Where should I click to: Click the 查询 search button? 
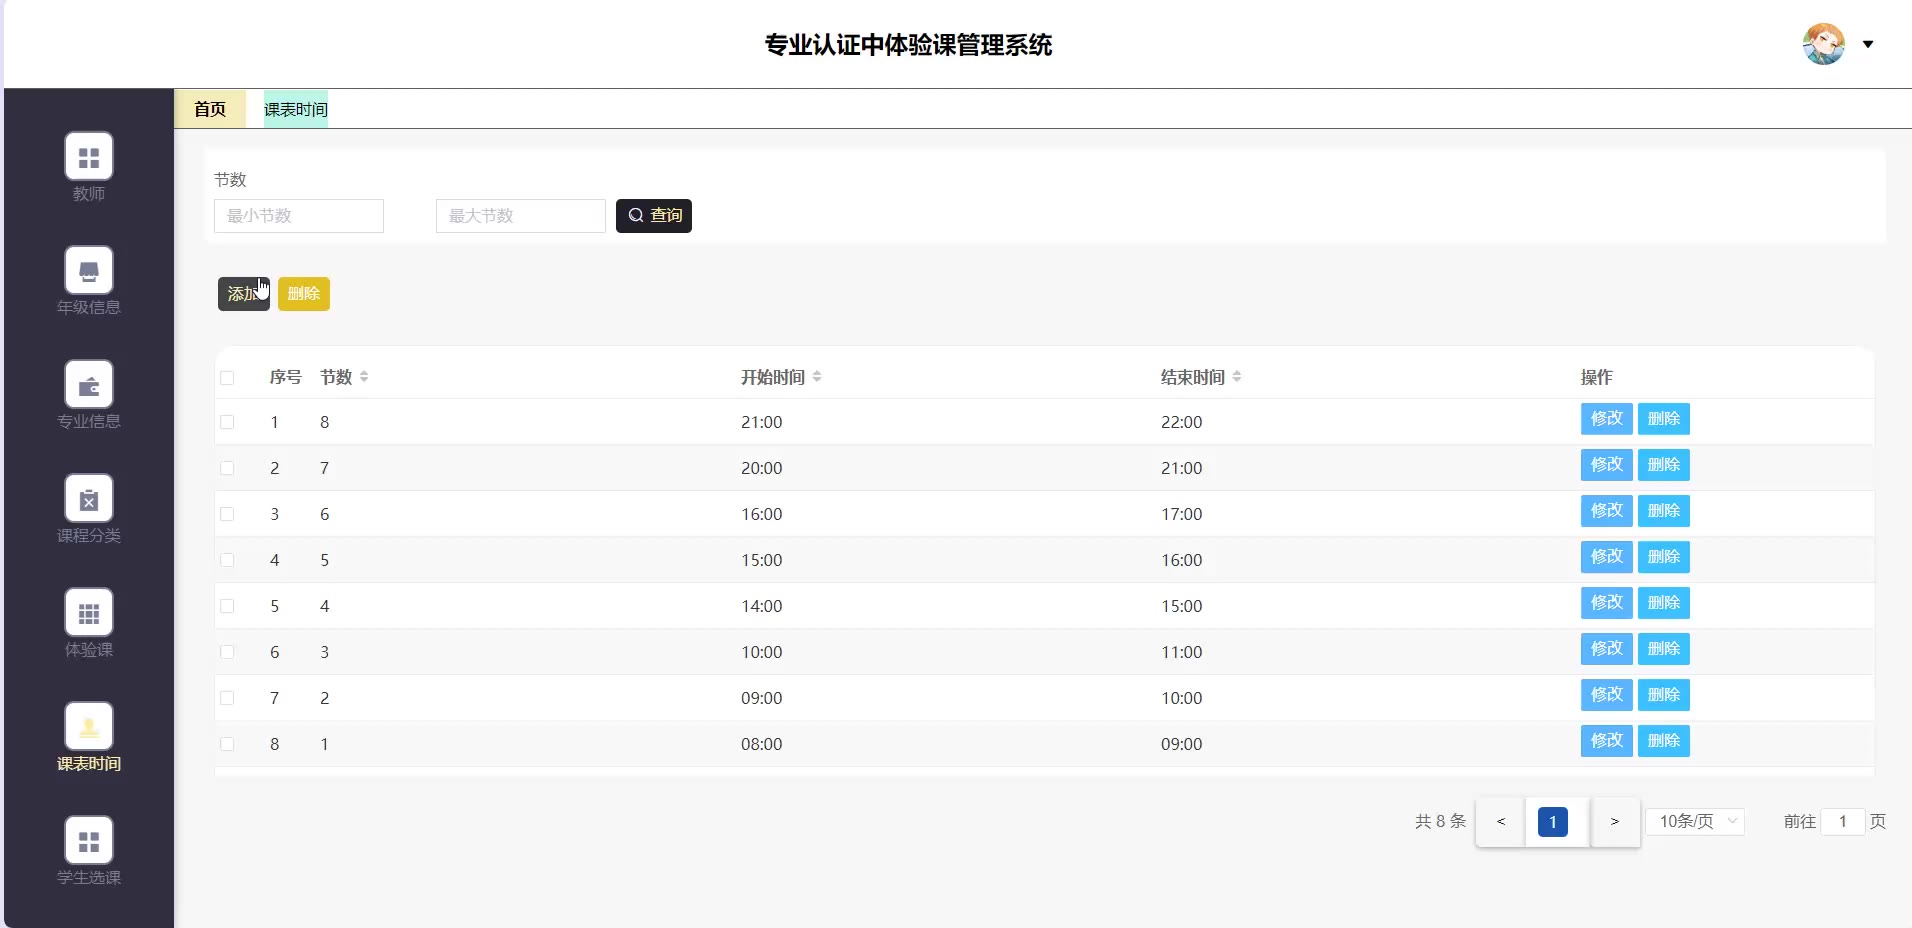click(x=654, y=216)
